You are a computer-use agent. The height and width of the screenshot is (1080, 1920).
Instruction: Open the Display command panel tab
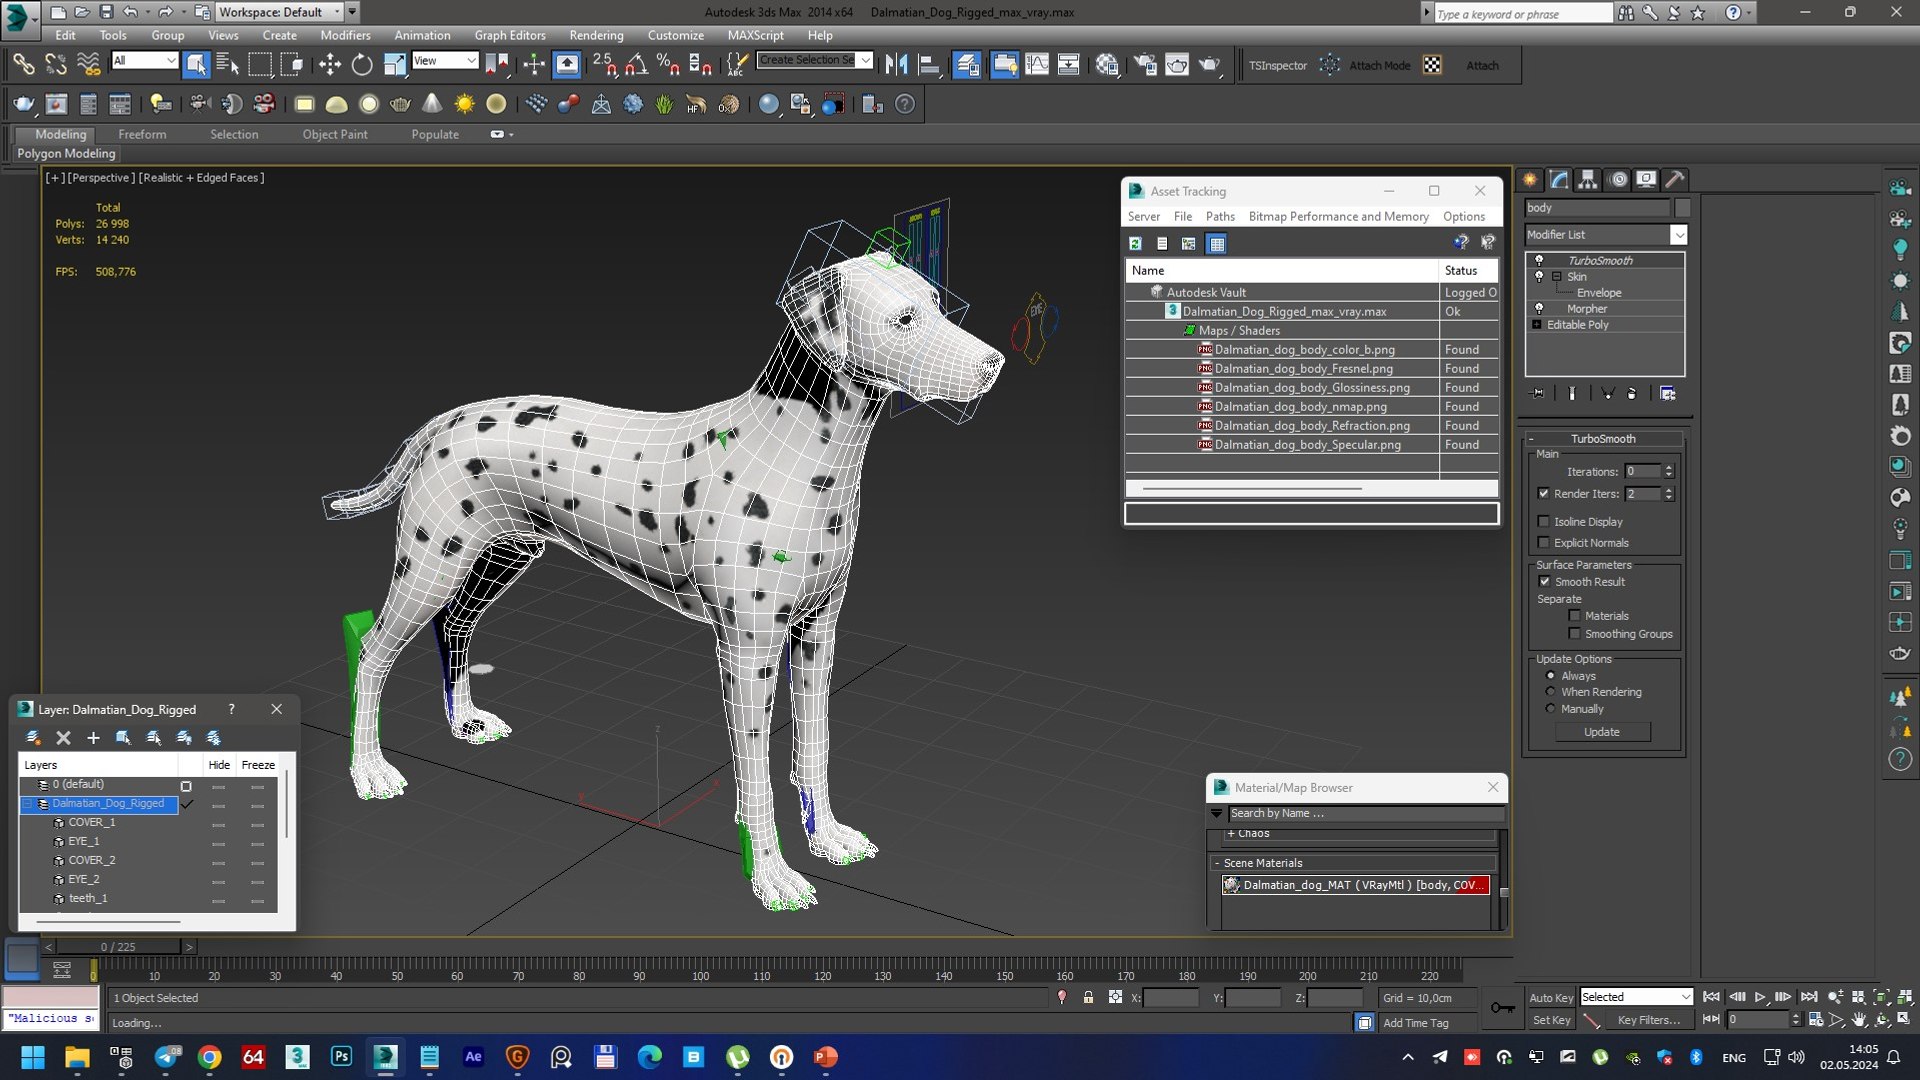pyautogui.click(x=1646, y=180)
